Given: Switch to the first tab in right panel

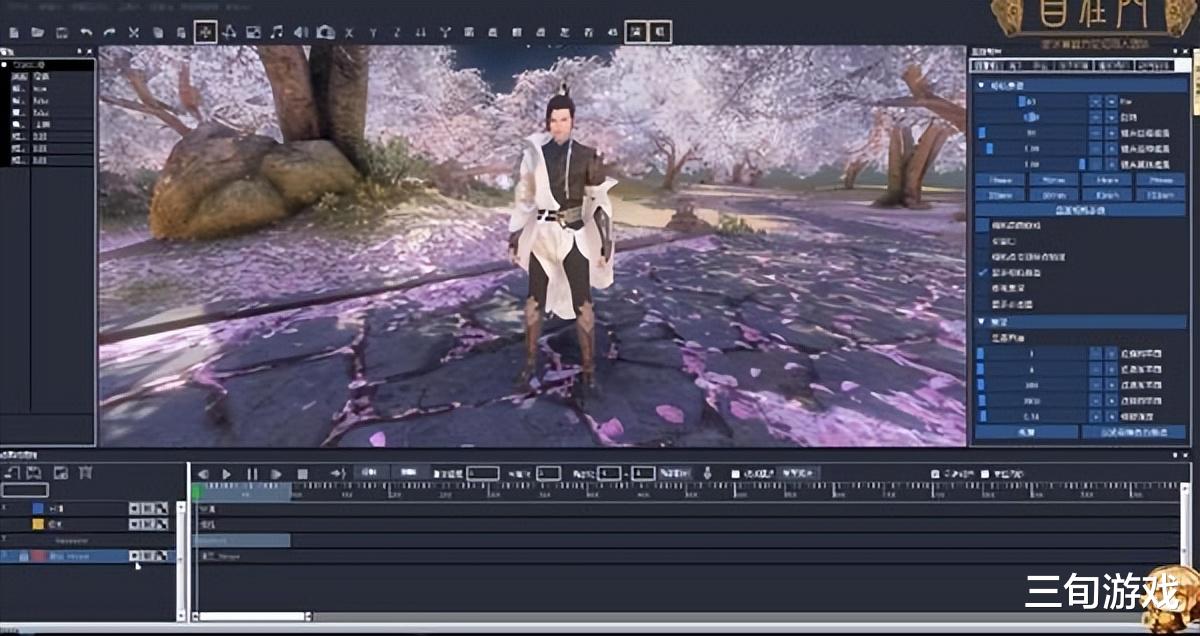Looking at the screenshot, I should 989,66.
